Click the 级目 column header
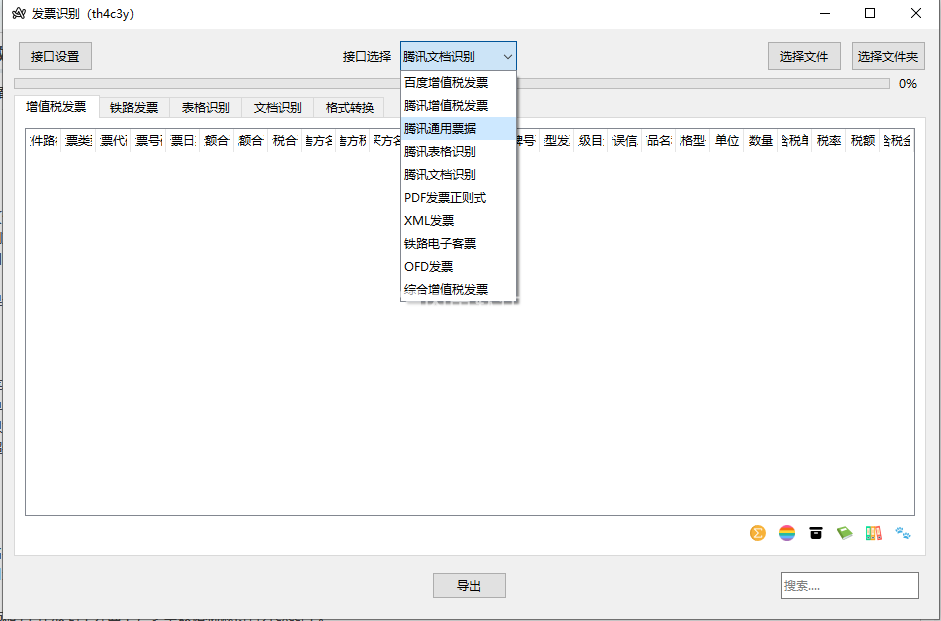The width and height of the screenshot is (941, 621). (x=591, y=140)
